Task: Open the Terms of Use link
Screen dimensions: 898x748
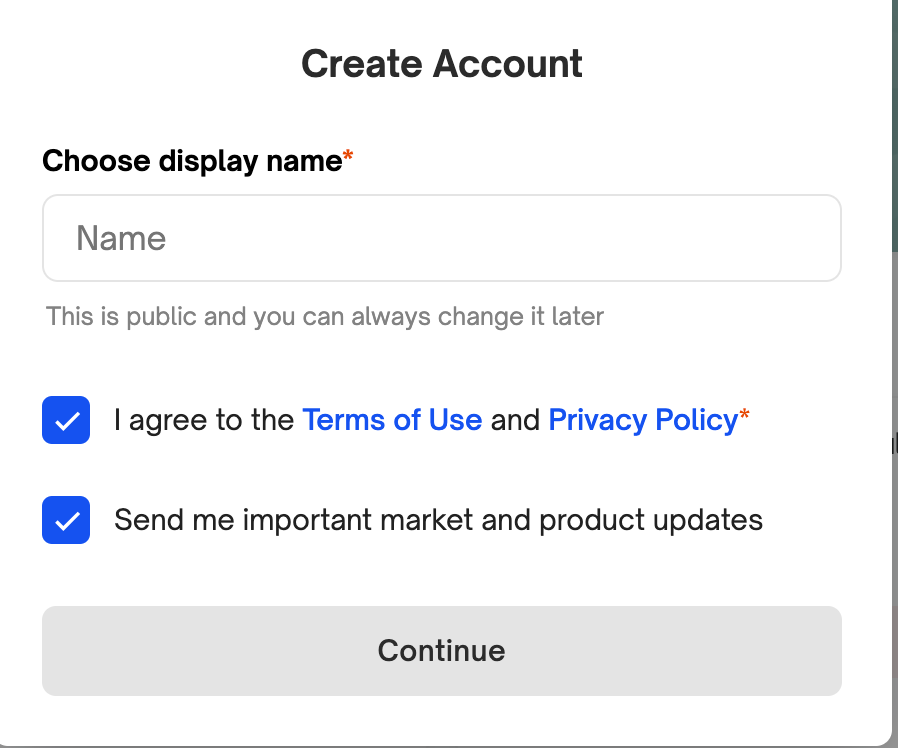Action: coord(392,420)
